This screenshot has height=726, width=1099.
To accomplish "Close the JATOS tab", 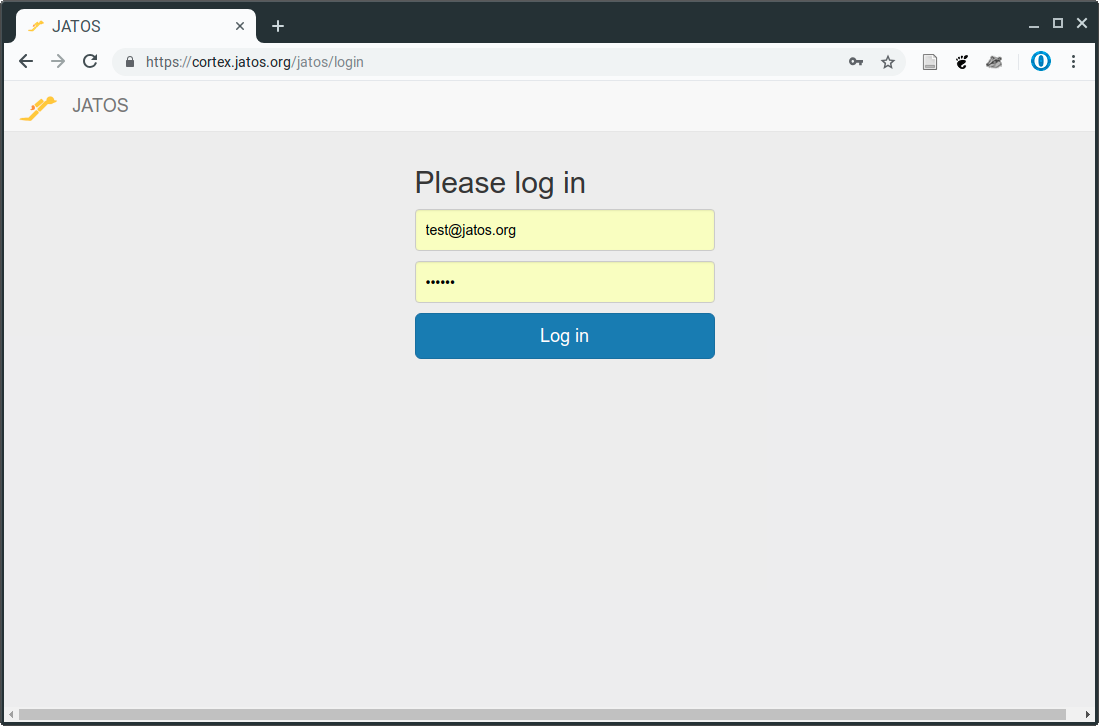I will (240, 27).
